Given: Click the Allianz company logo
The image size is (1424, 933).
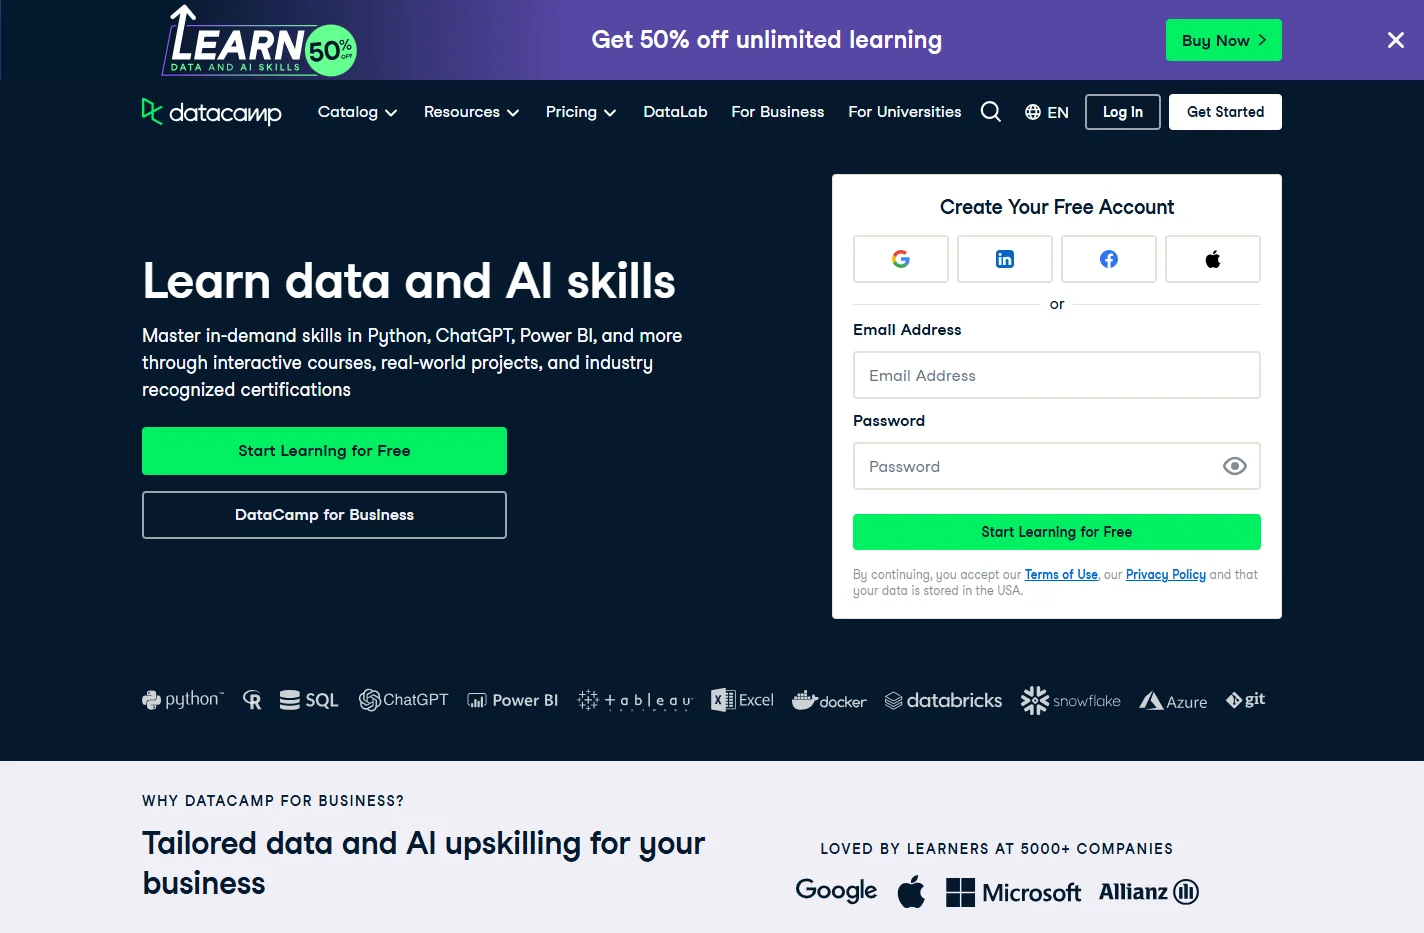Looking at the screenshot, I should 1149,892.
